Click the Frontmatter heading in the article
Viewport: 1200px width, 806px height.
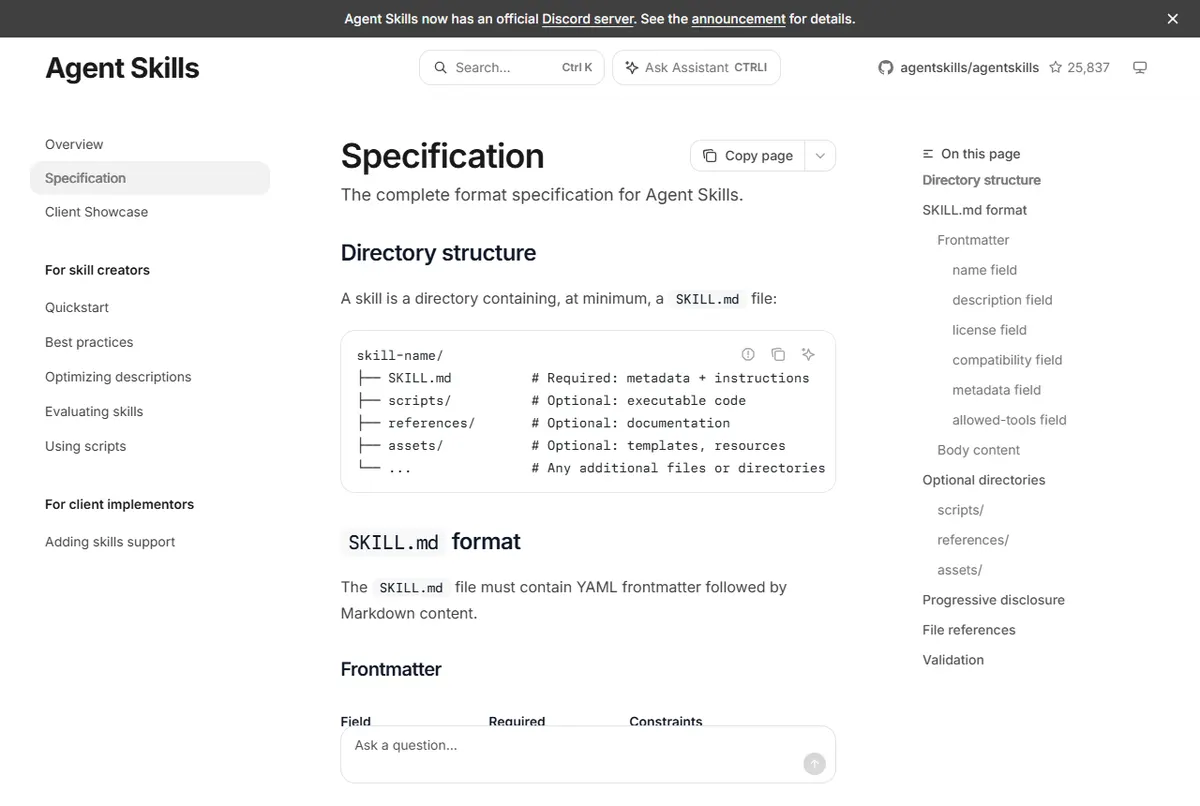click(391, 669)
